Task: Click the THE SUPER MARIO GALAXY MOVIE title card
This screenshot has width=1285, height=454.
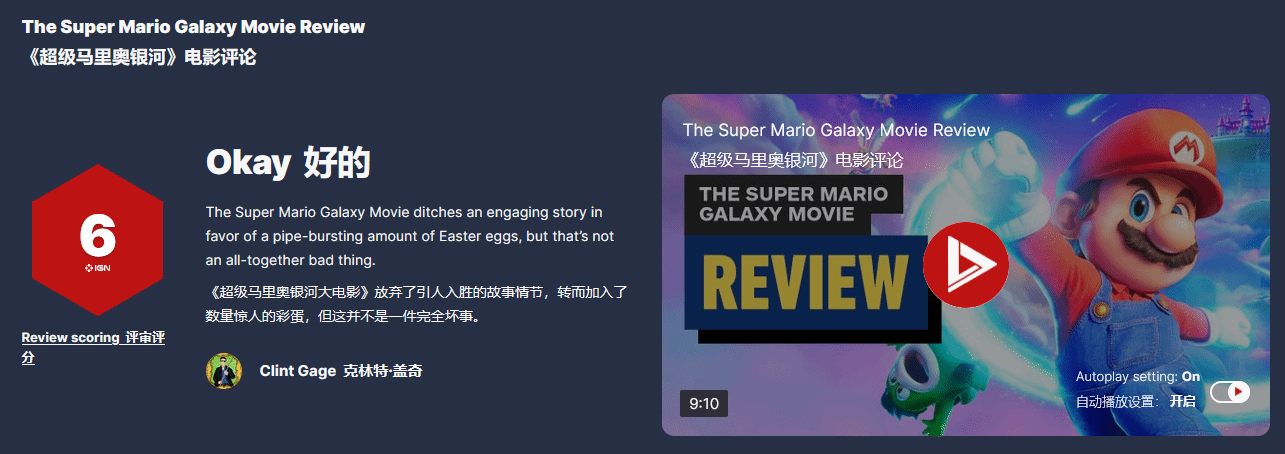Action: click(794, 204)
